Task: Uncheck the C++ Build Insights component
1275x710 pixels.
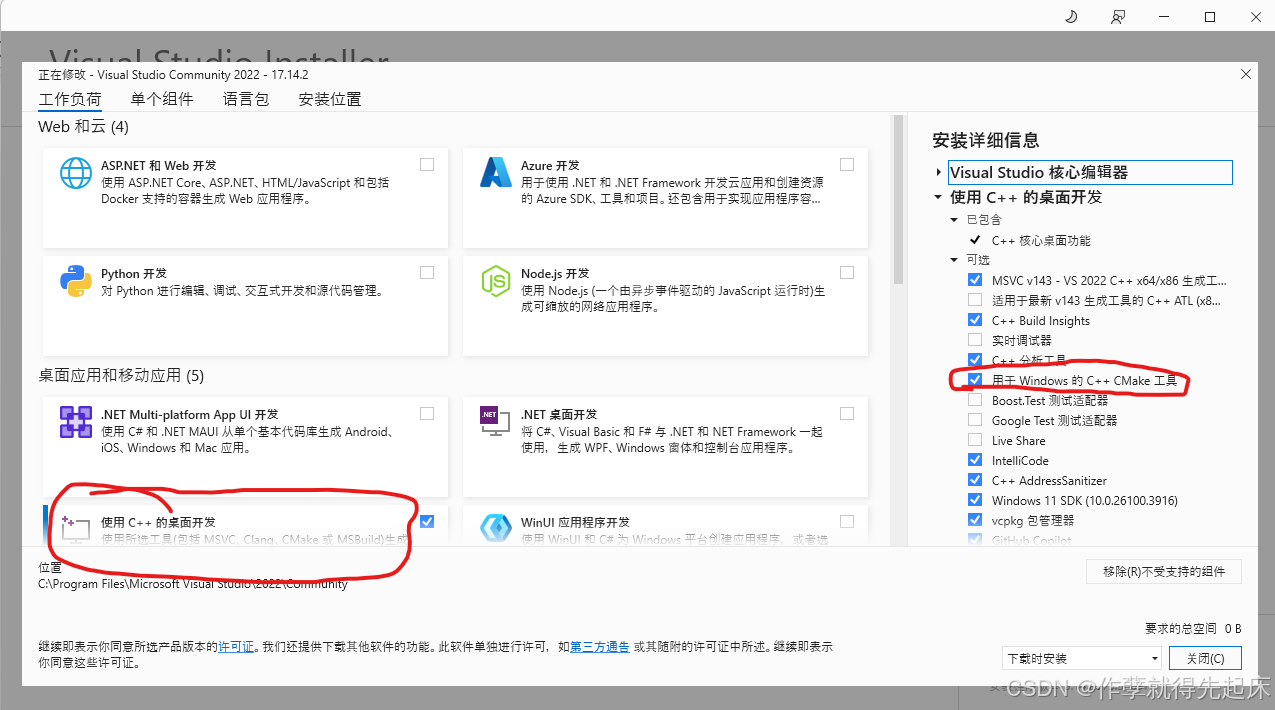Action: (x=975, y=320)
